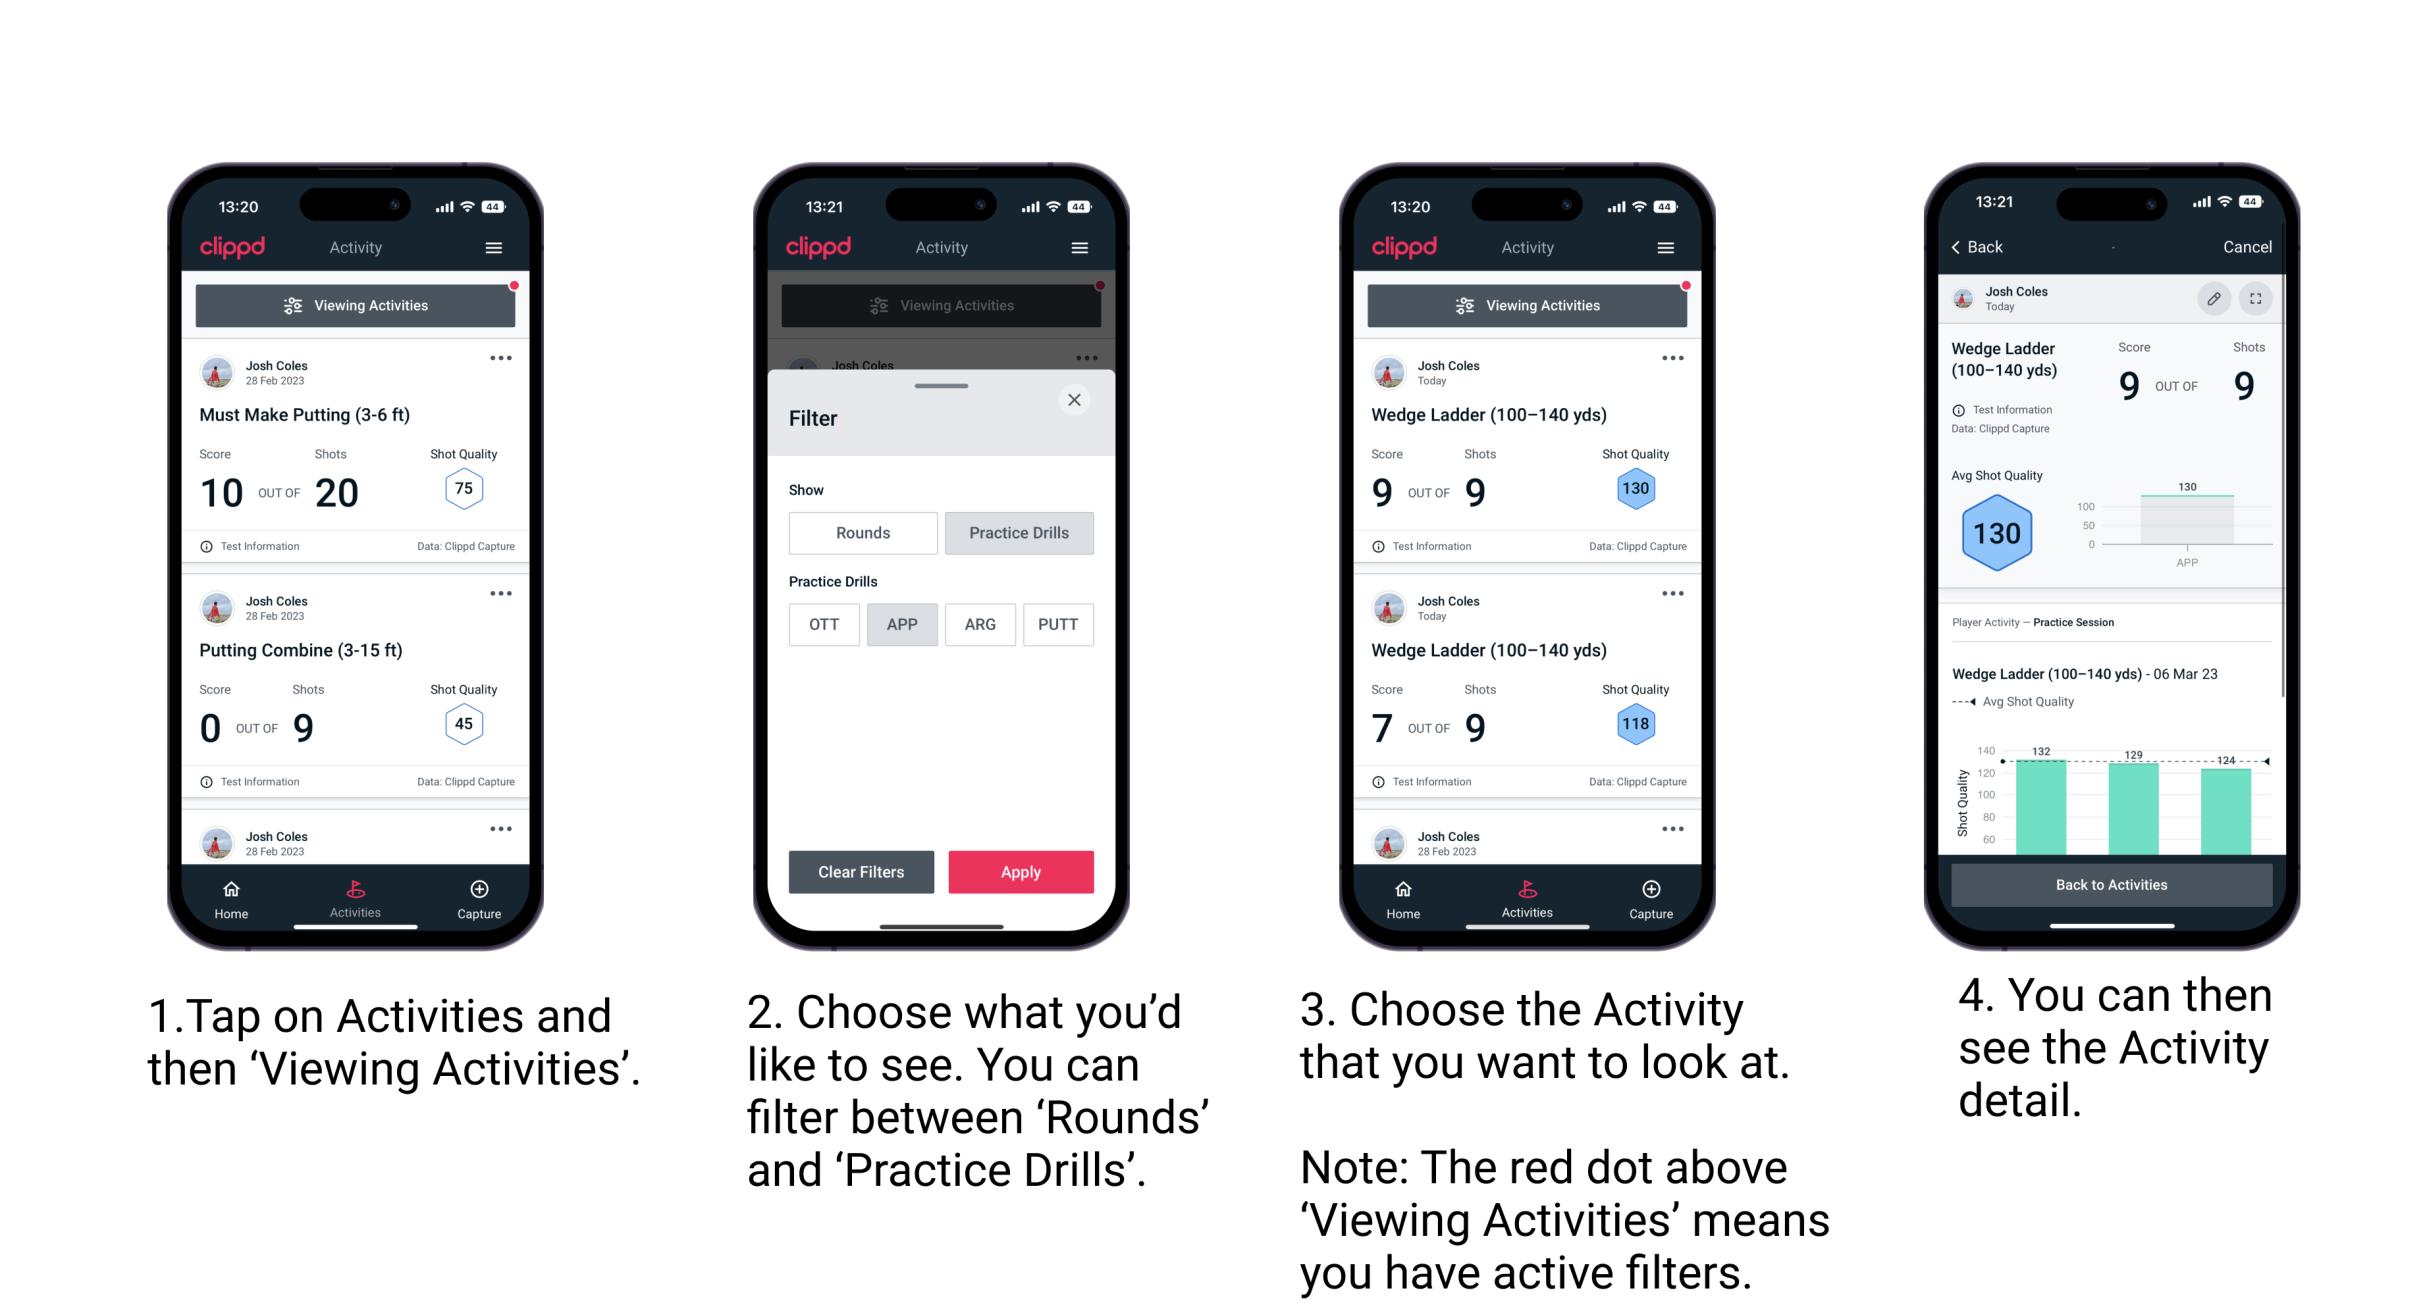2423x1303 pixels.
Task: Tap Apply button to confirm filters
Action: (x=1021, y=871)
